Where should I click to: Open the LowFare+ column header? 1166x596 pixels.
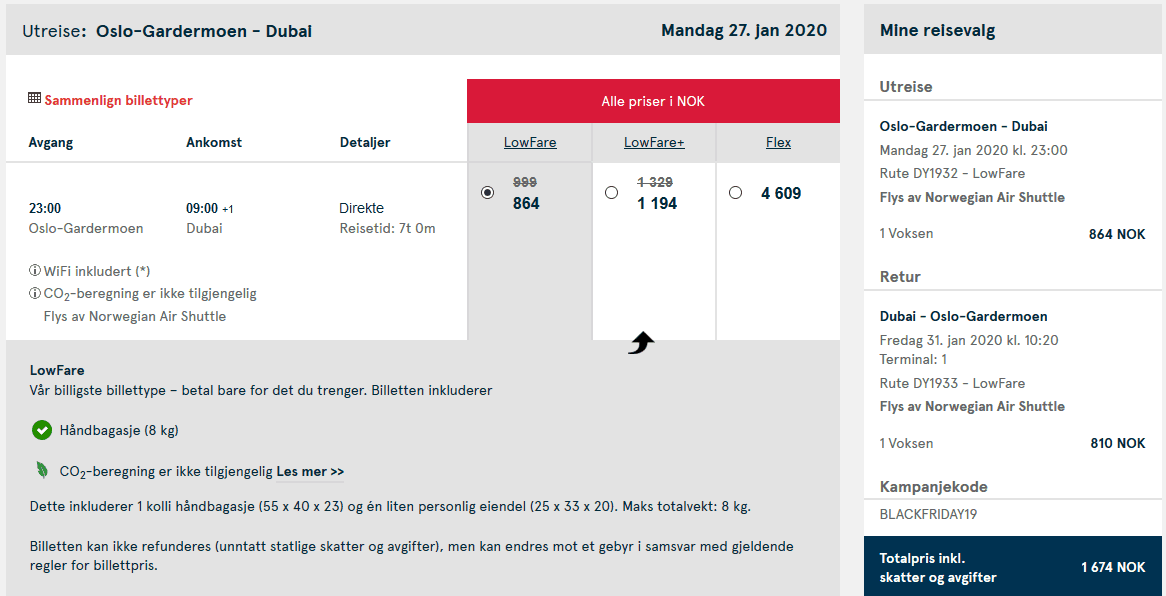tap(654, 141)
